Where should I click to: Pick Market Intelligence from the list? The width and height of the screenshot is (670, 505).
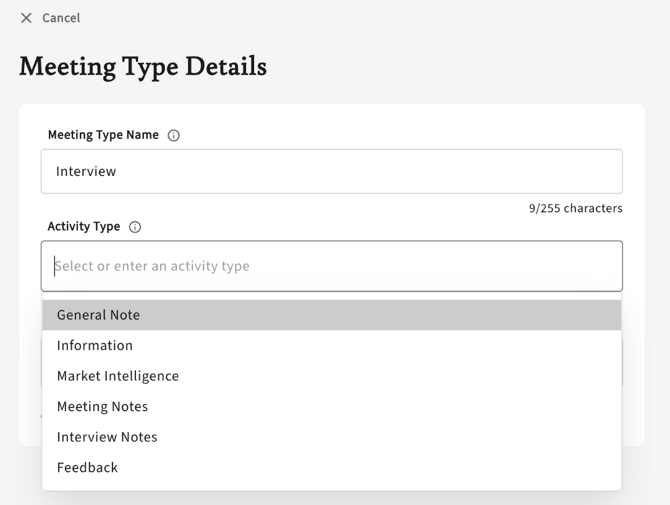(x=118, y=376)
